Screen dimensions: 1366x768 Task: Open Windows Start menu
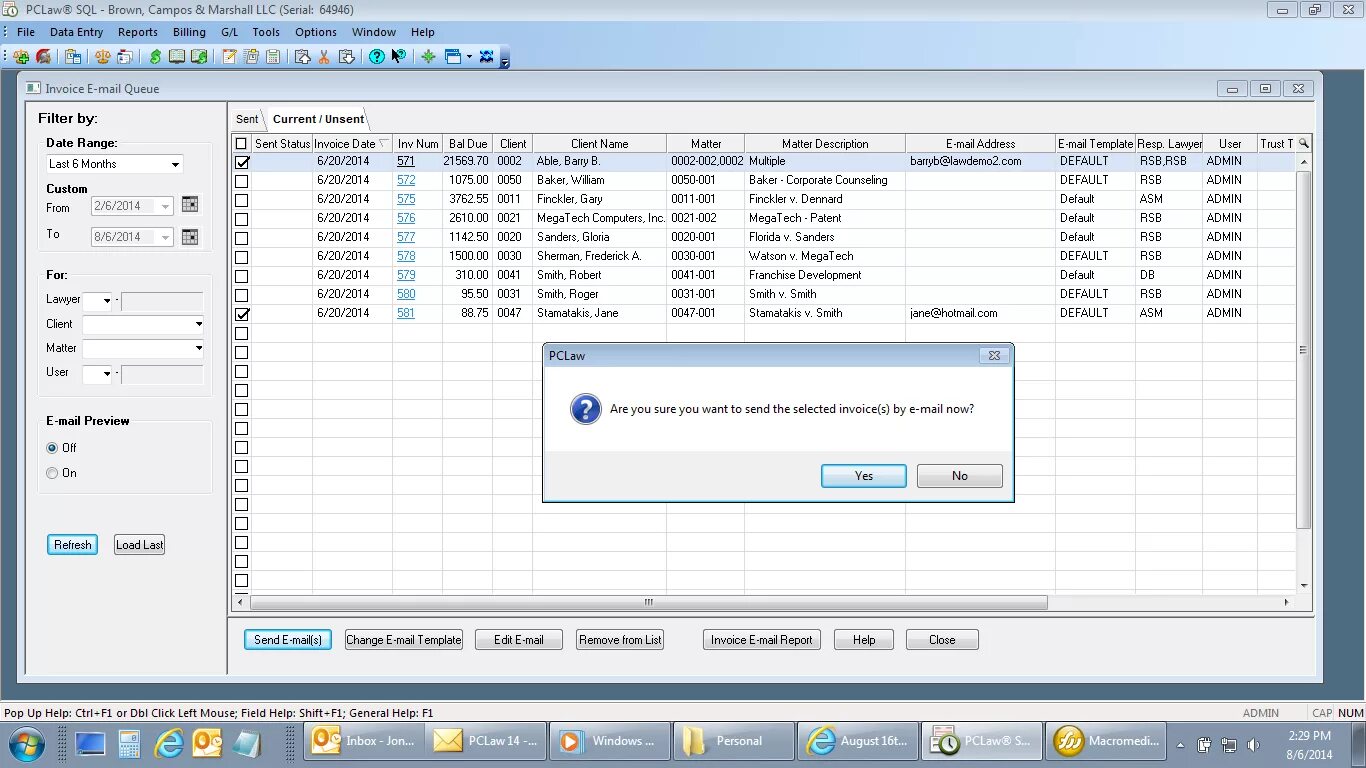click(x=27, y=743)
